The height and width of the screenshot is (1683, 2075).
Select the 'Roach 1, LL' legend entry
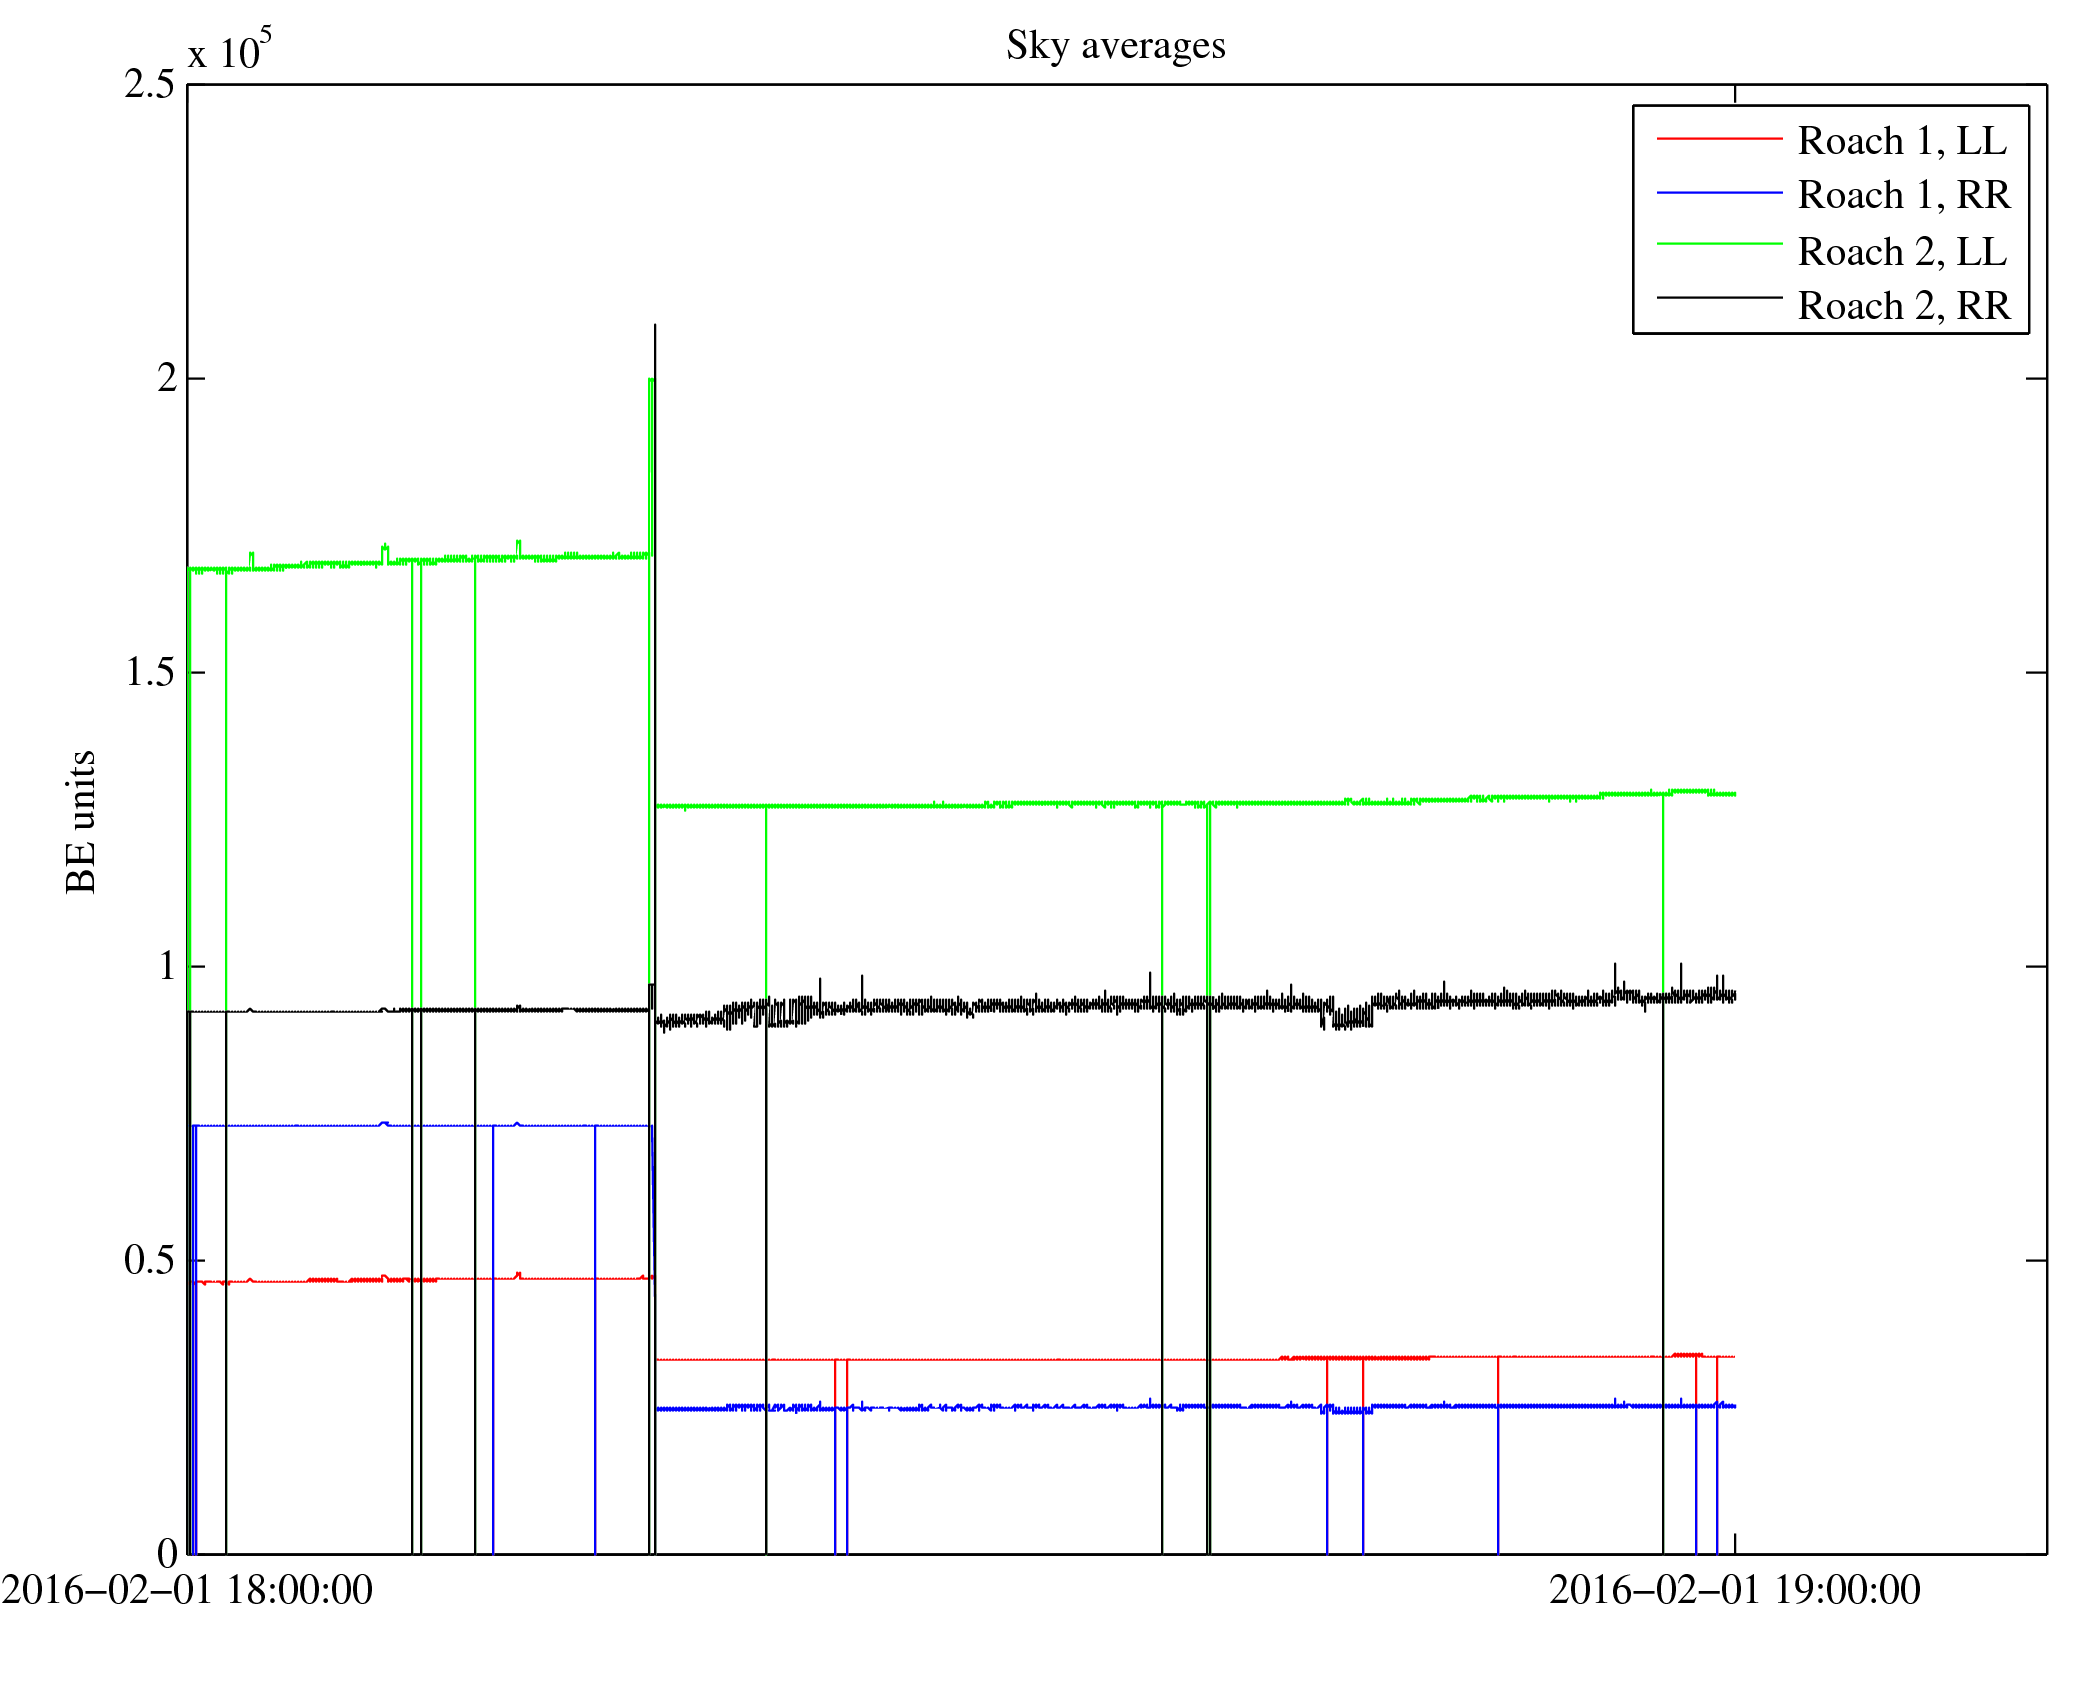[x=1902, y=141]
